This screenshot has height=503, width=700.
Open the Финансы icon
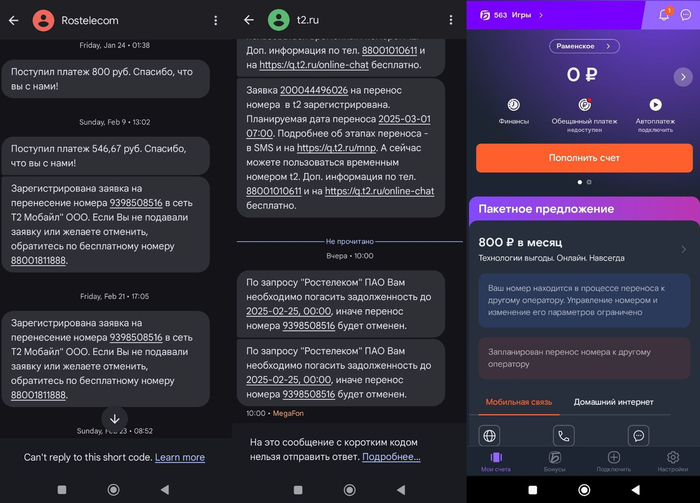coord(513,105)
